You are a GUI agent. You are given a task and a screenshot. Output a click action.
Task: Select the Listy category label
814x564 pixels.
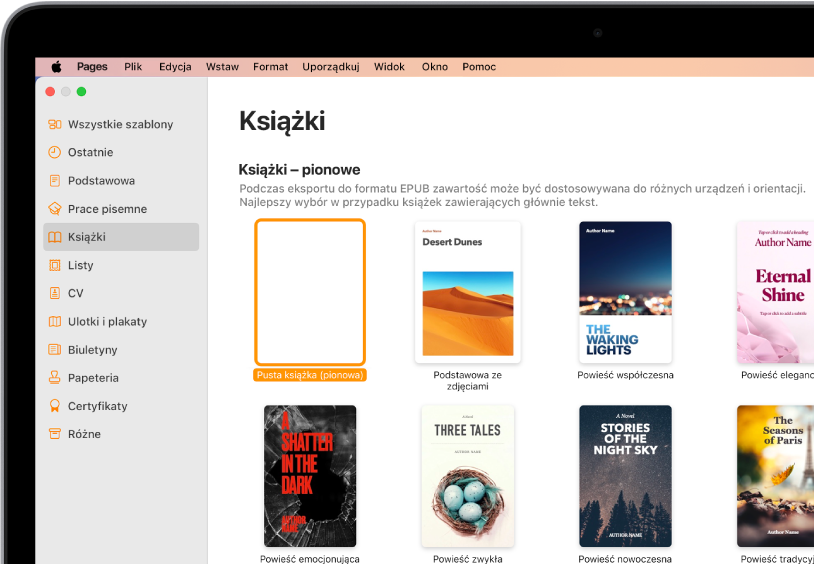tap(80, 265)
